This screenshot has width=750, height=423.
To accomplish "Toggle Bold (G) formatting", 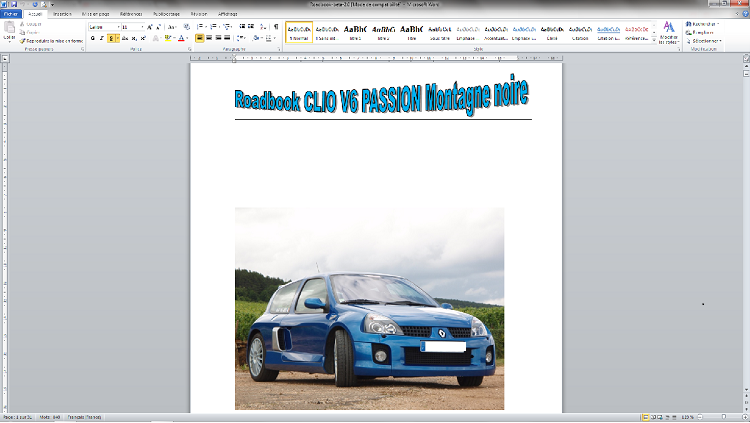I will 93,38.
